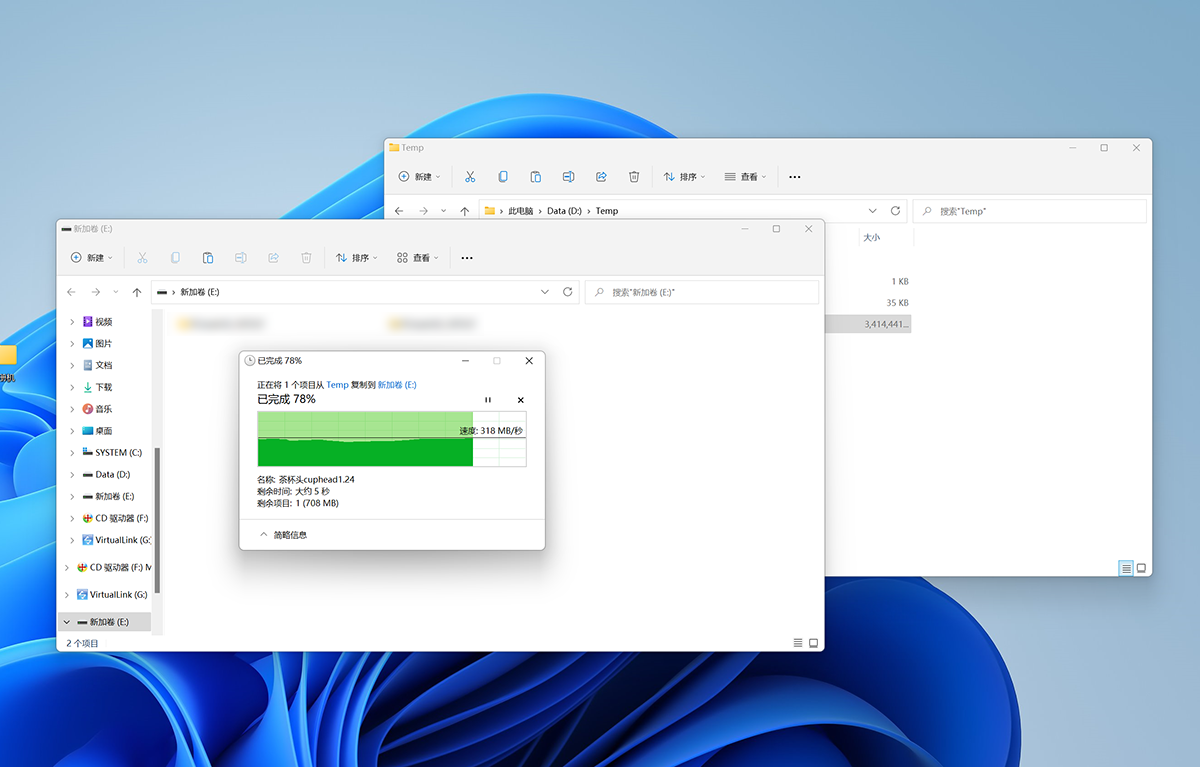1200x767 pixels.
Task: Click Rename icon in Temp window toolbar
Action: (x=568, y=177)
